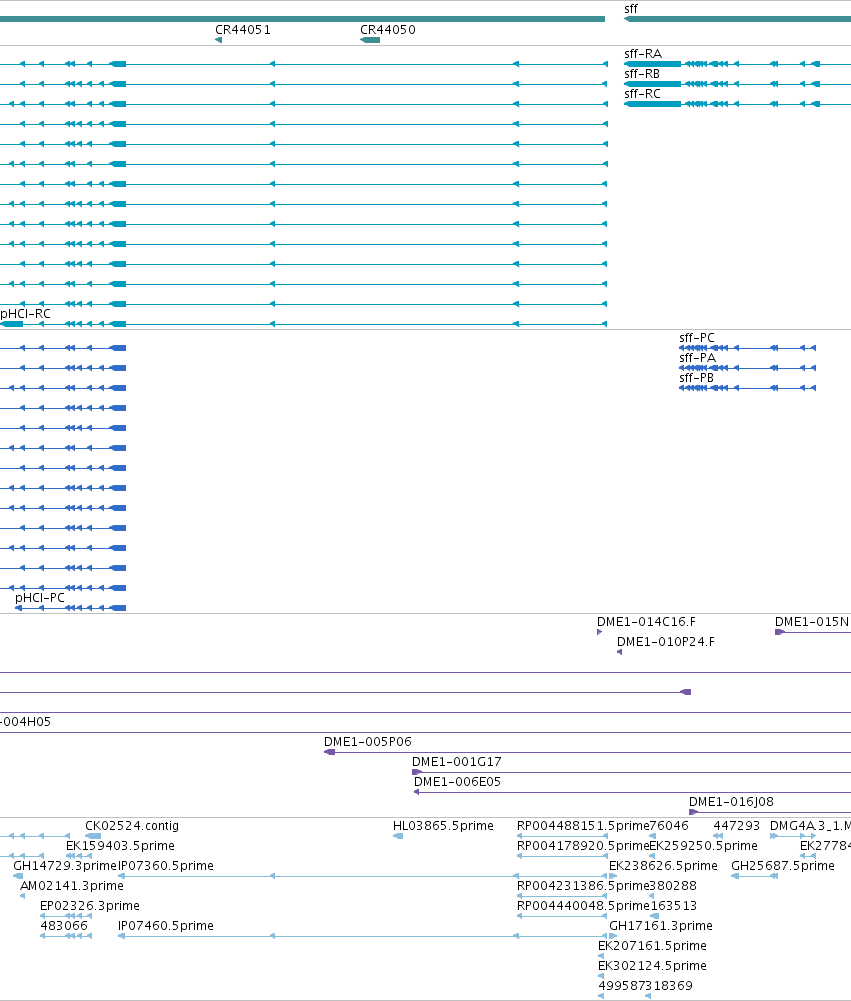This screenshot has height=1001, width=851.
Task: Select the CK02524.contig EST label
Action: tap(132, 826)
